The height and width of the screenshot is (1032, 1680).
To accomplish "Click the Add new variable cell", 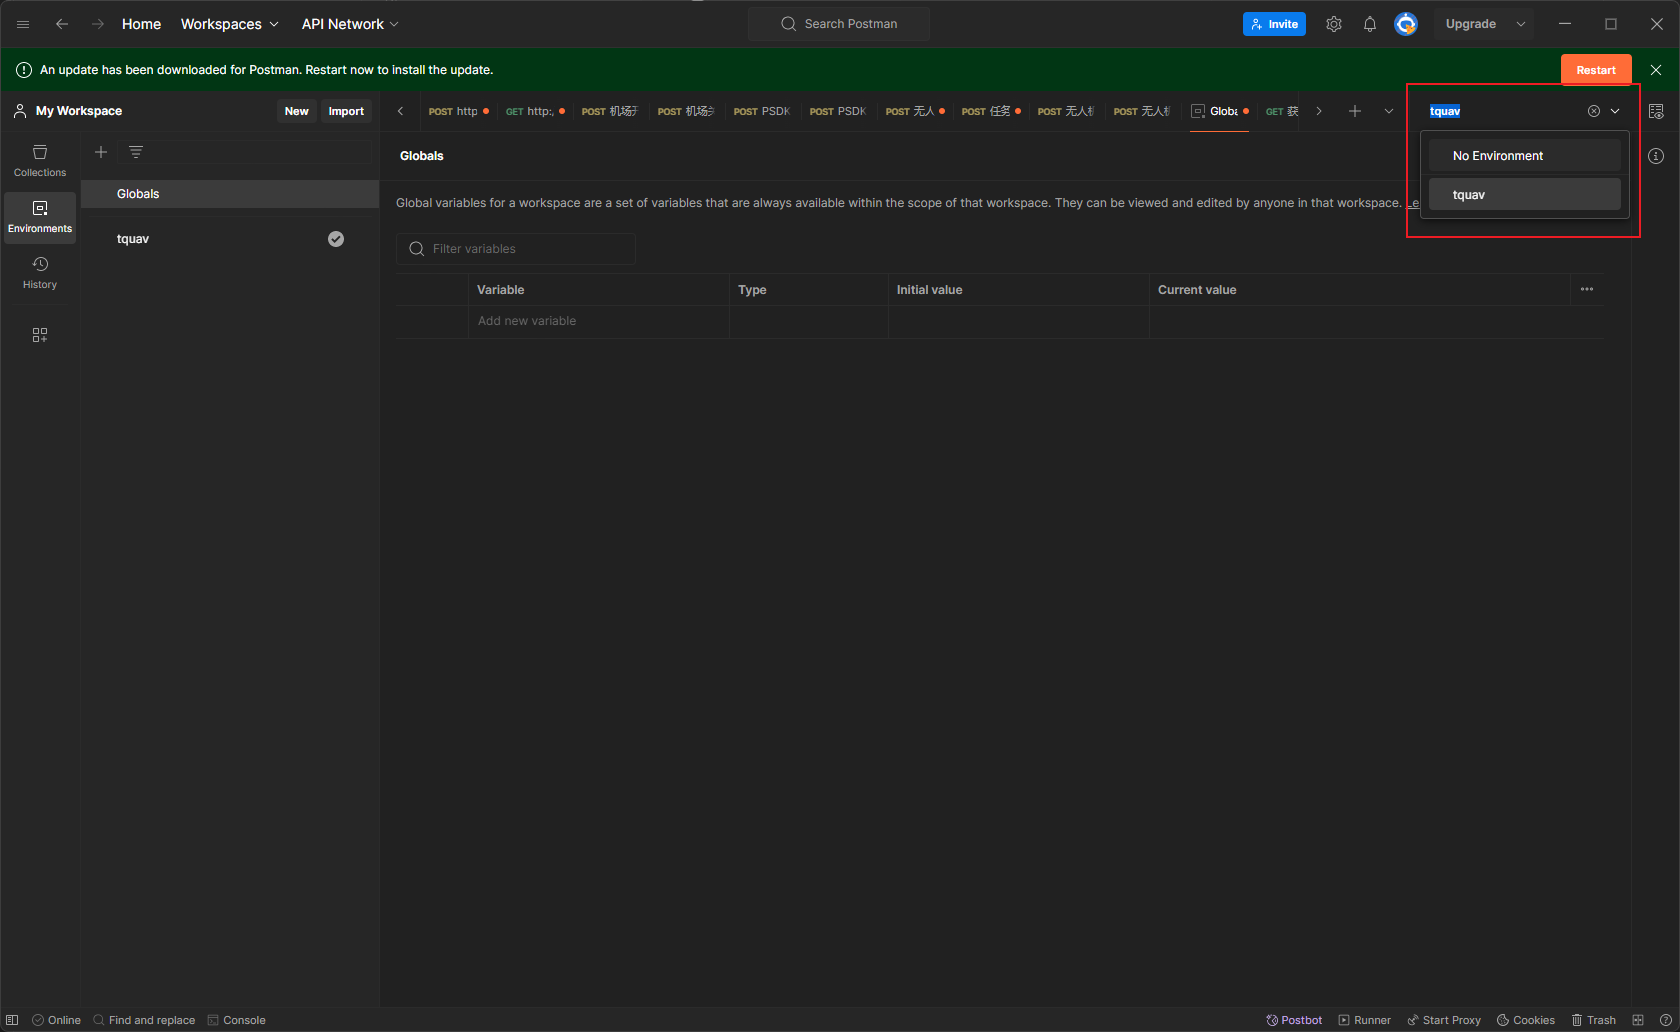I will coord(599,321).
